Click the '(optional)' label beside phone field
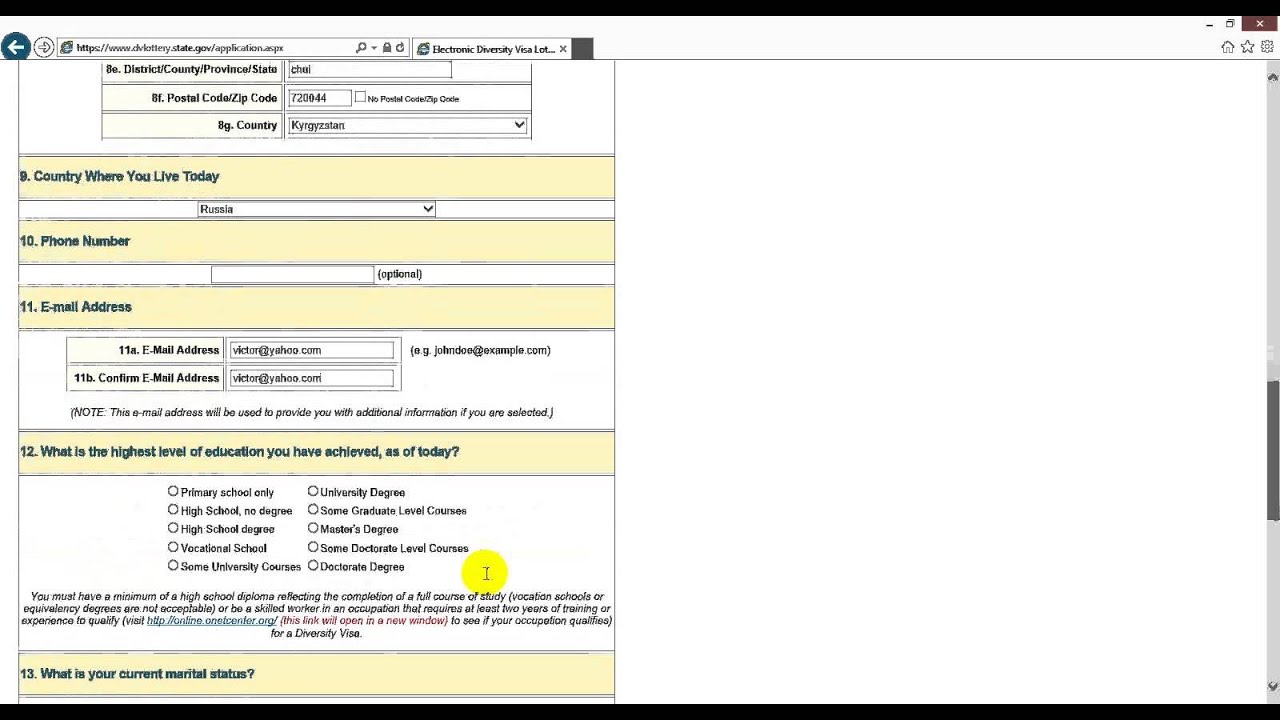 [400, 274]
